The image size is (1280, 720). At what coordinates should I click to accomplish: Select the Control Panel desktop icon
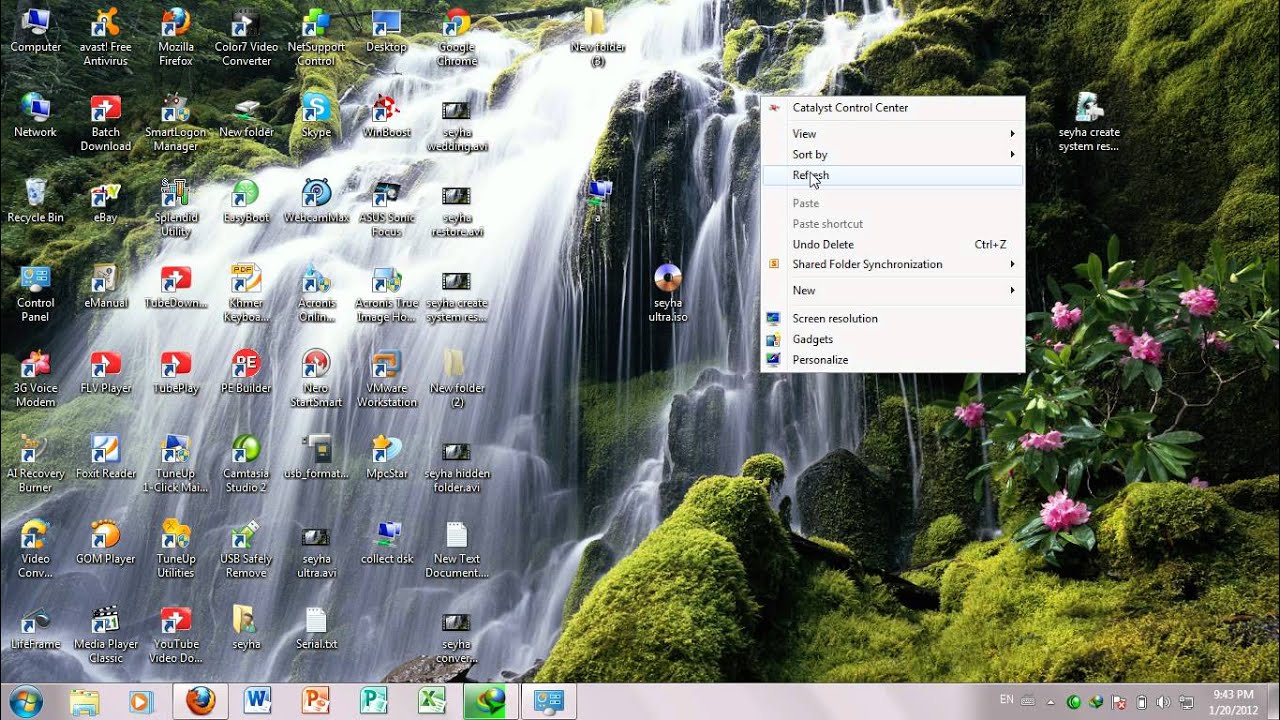point(35,293)
